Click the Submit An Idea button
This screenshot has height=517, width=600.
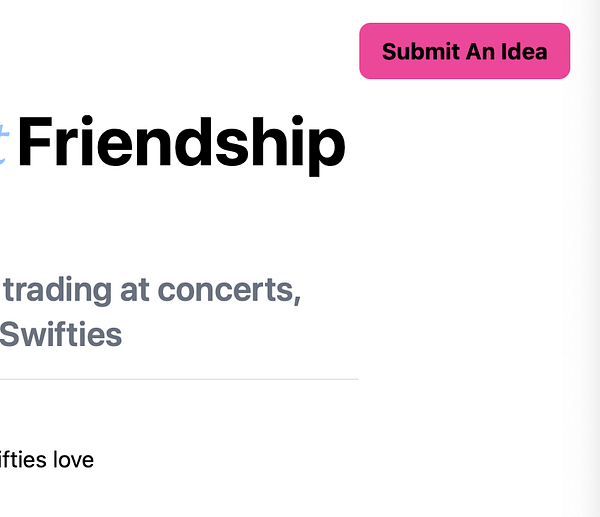coord(465,51)
